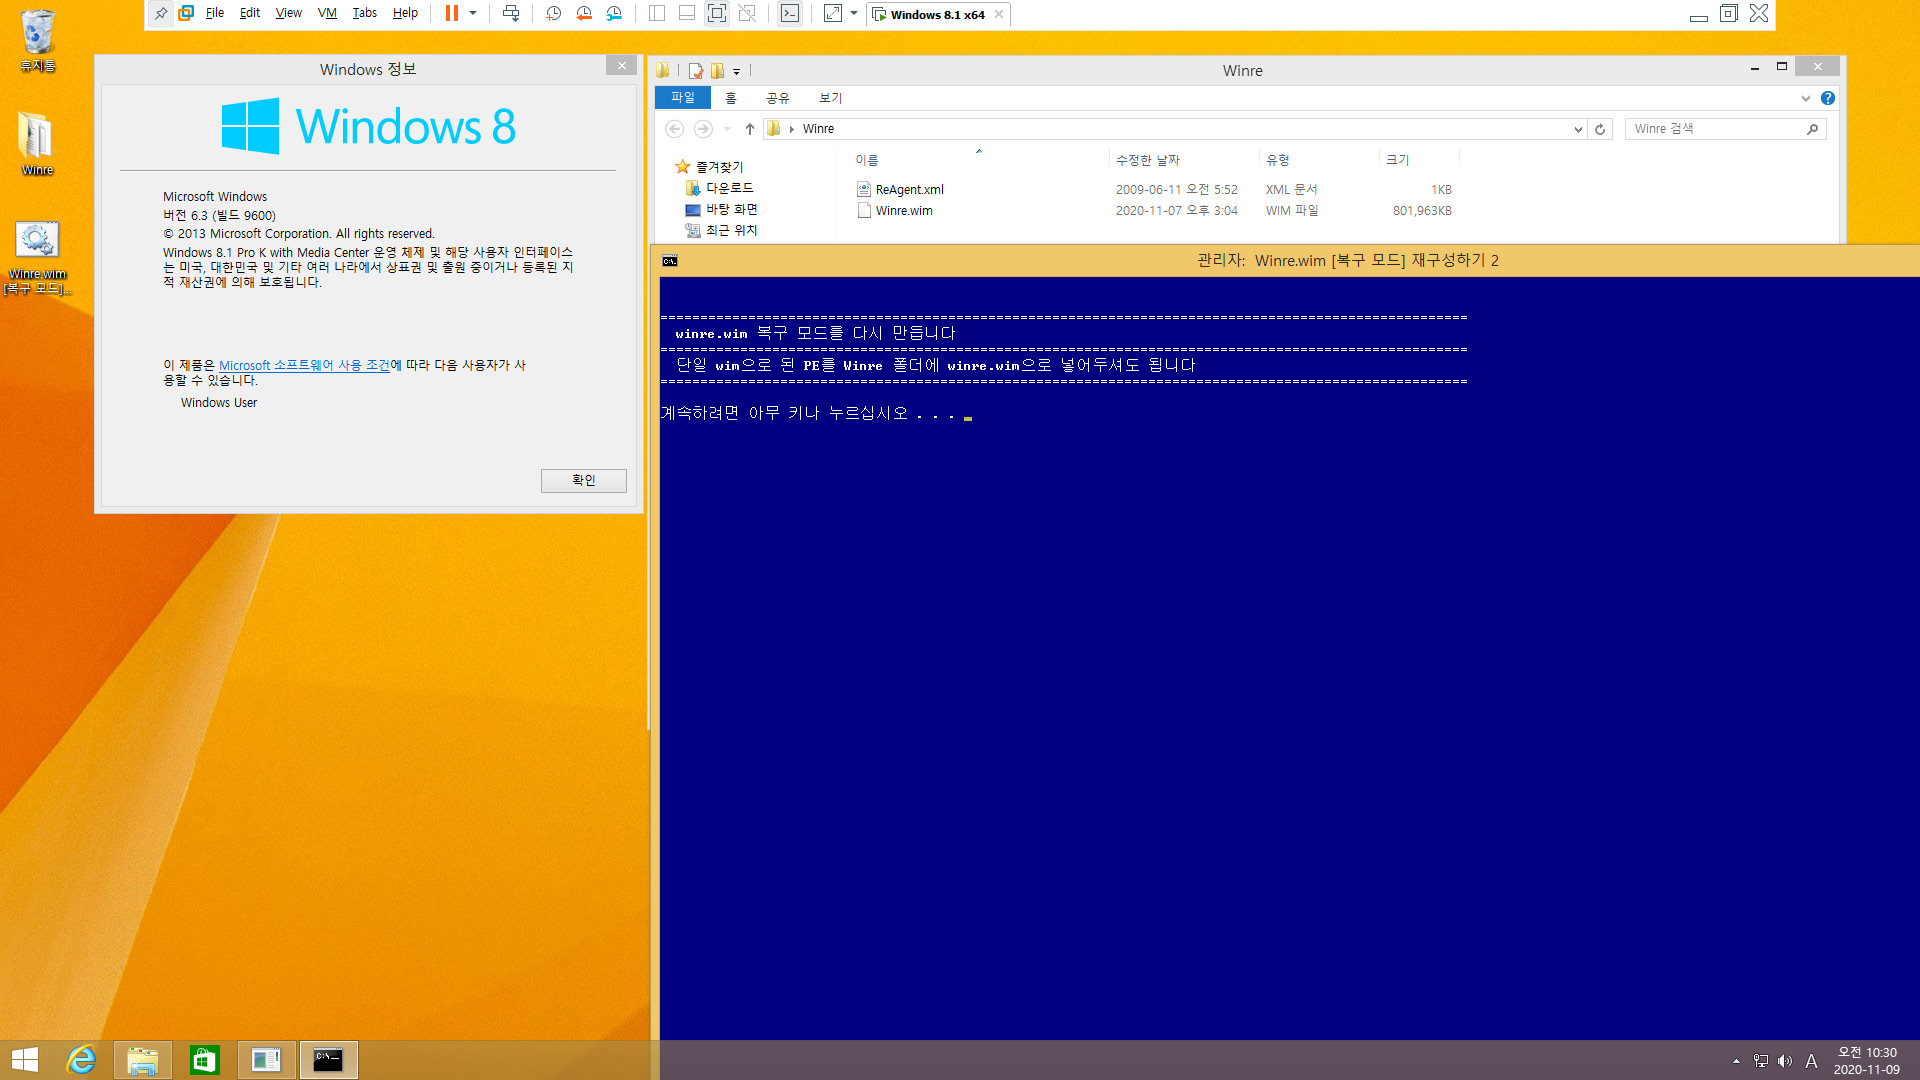Close the Windows 8.1 x64 tab
Image resolution: width=1920 pixels, height=1080 pixels.
[x=999, y=14]
